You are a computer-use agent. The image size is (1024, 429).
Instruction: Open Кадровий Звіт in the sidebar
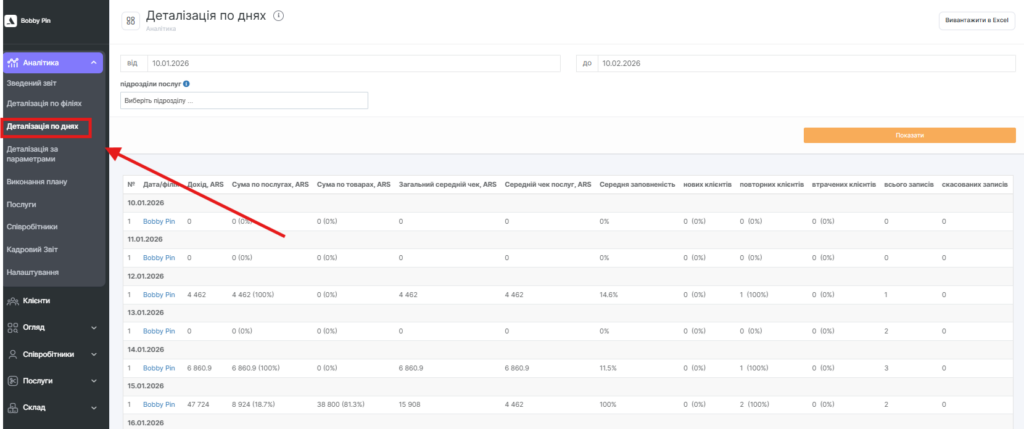click(34, 246)
